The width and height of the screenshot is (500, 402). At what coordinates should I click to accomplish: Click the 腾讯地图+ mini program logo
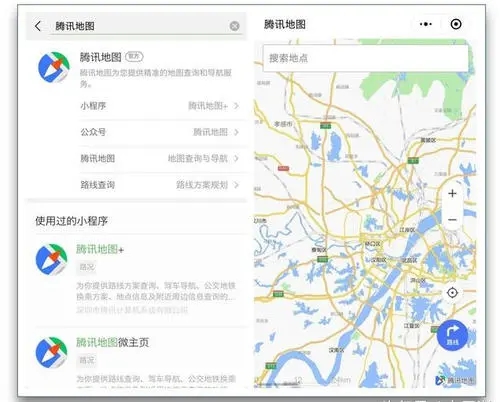[52, 259]
